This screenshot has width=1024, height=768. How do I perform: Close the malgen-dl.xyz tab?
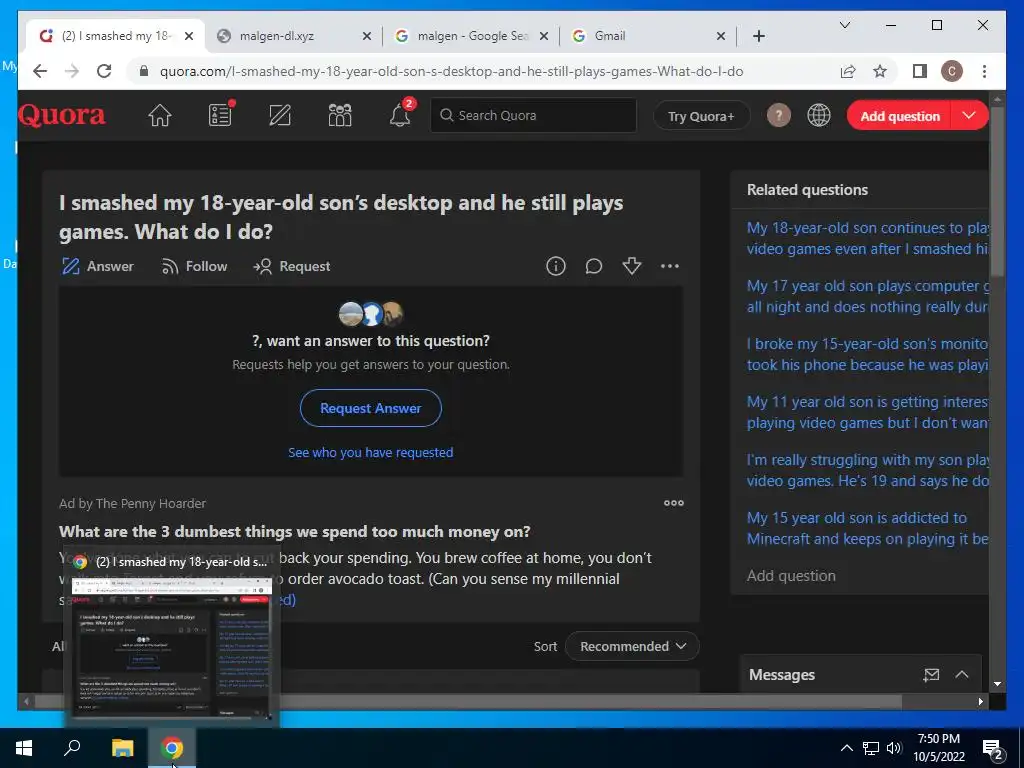(x=366, y=36)
